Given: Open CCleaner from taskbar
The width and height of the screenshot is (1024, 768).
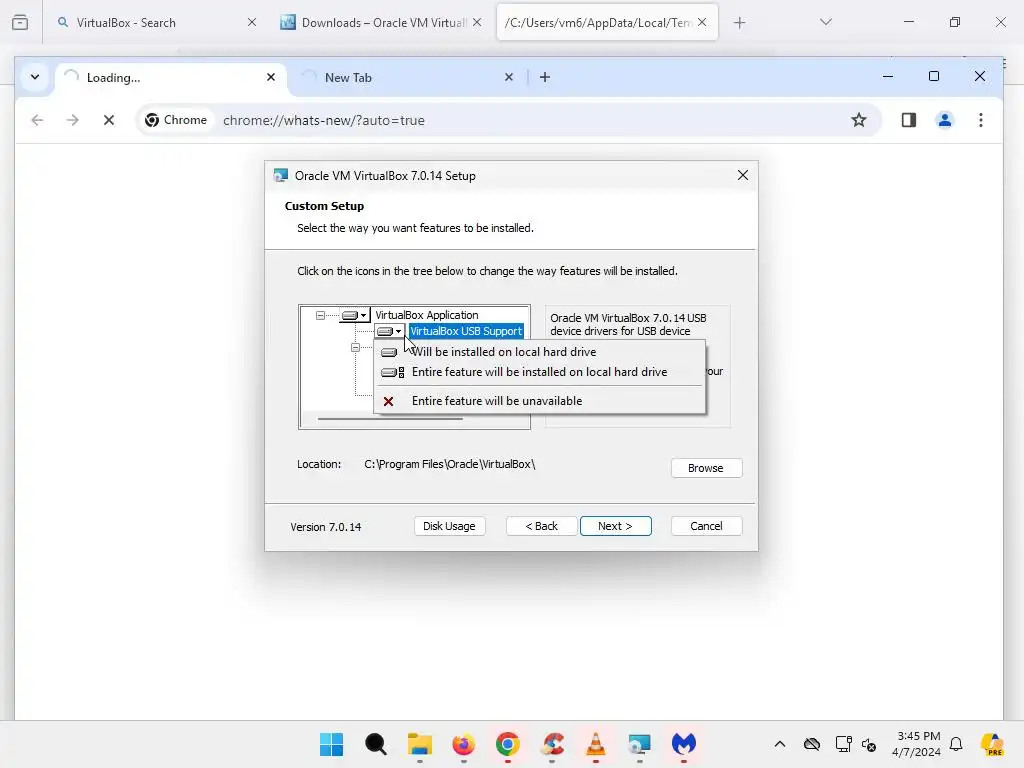Looking at the screenshot, I should pos(552,744).
